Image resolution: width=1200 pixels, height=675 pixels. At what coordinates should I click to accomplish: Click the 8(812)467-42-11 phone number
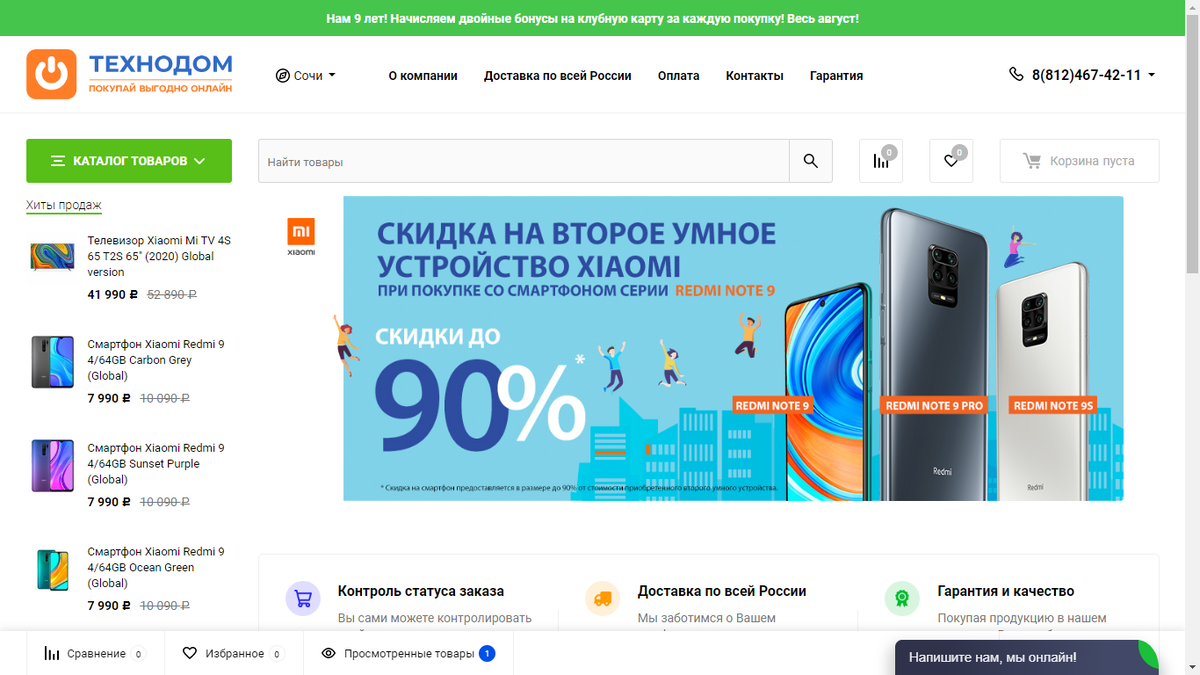(1086, 75)
